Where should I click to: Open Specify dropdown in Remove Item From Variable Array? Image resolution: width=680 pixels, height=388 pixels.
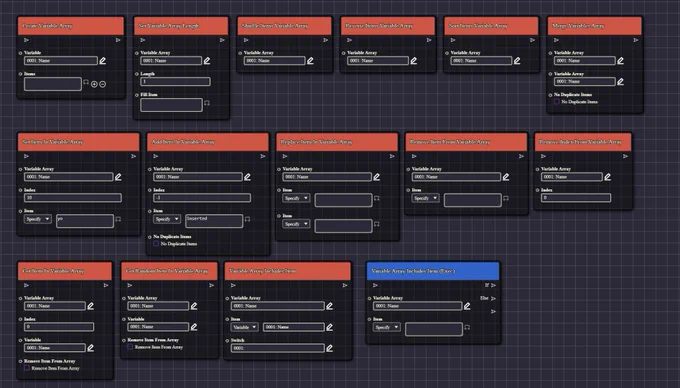click(x=425, y=198)
